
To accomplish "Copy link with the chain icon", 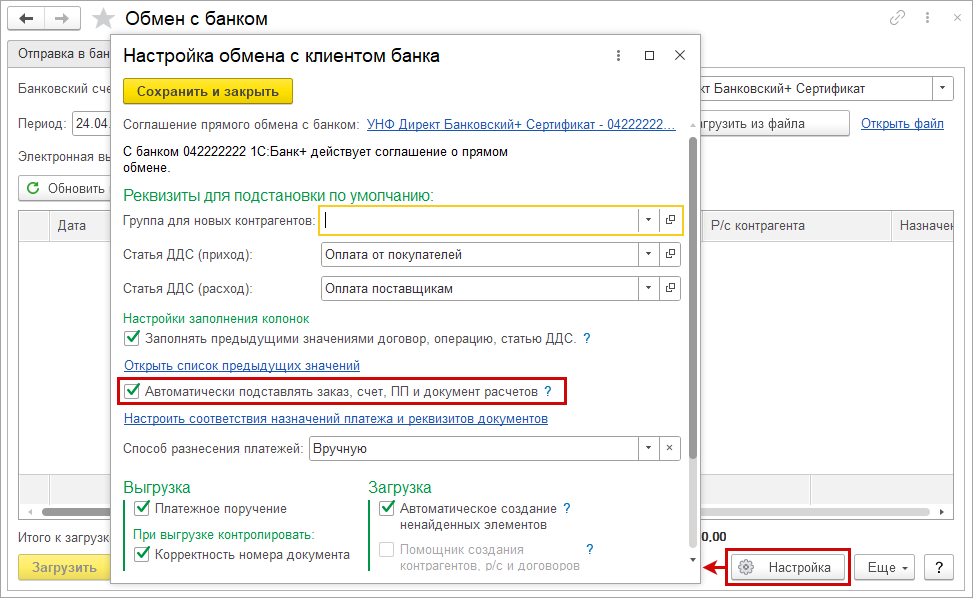I will pos(897,18).
